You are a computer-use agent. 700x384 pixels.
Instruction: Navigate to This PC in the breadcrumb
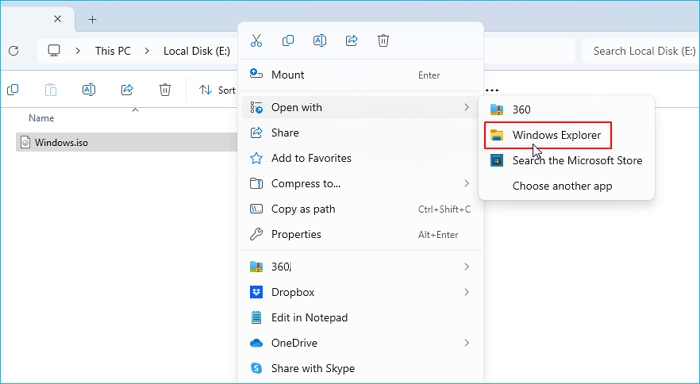coord(112,51)
